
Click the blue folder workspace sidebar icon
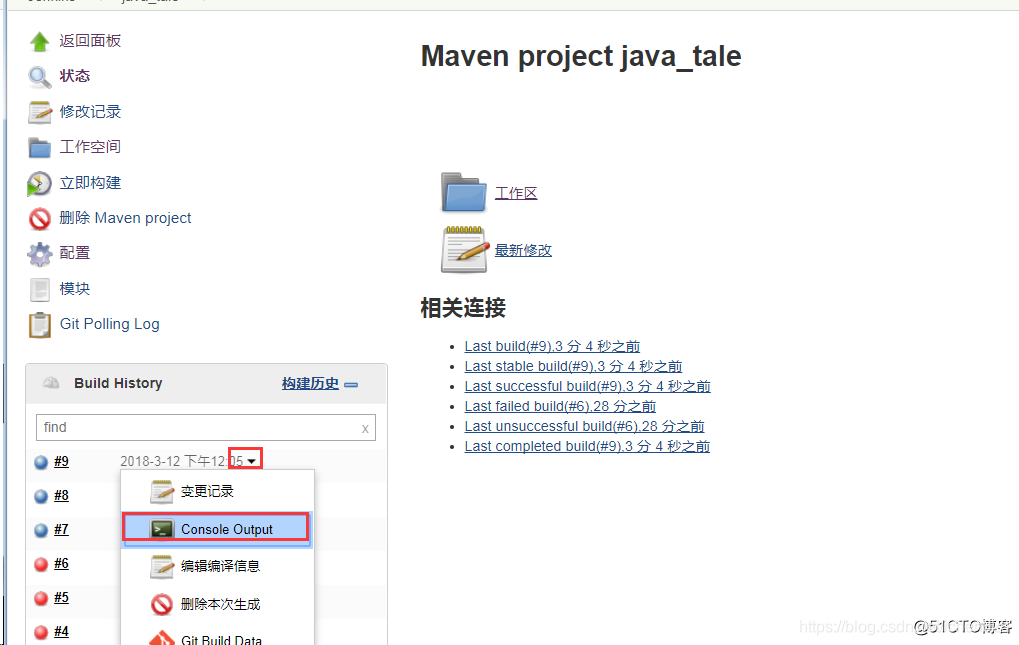(x=40, y=147)
